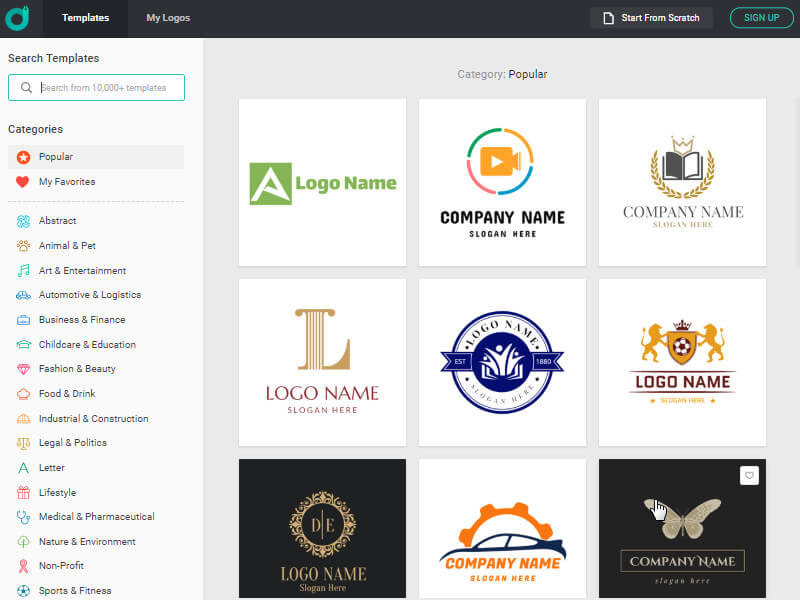
Task: Select the Popular category star entry
Action: click(57, 157)
